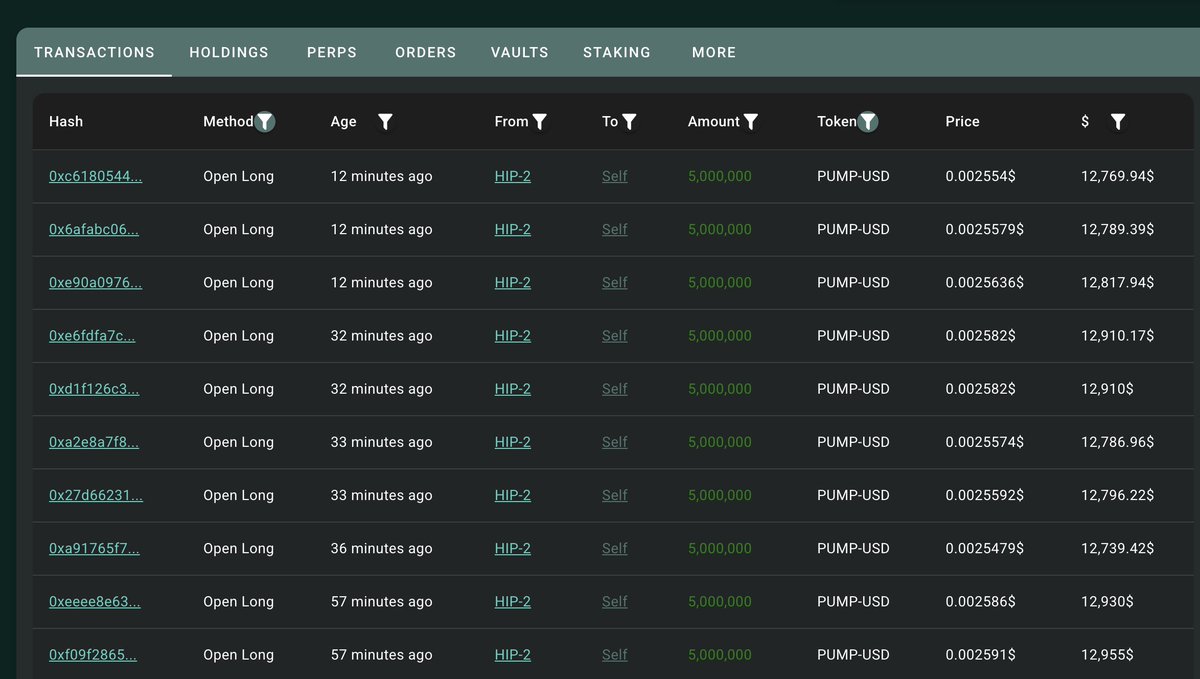Expand the More tab menu
Image resolution: width=1200 pixels, height=679 pixels.
tap(714, 52)
